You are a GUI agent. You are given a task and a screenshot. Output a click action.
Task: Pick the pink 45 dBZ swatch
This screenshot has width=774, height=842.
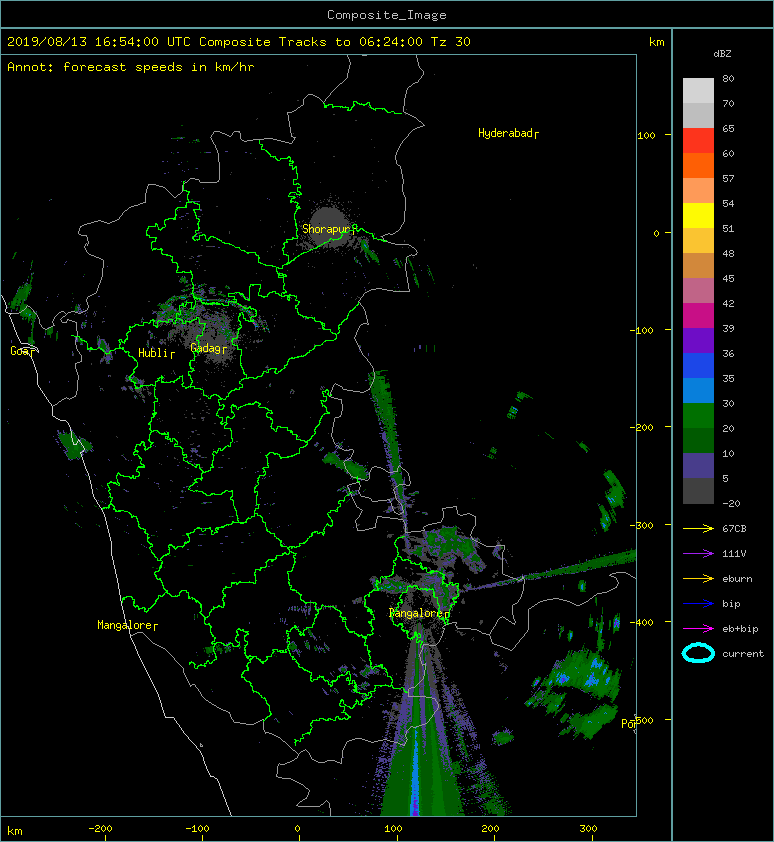click(698, 290)
